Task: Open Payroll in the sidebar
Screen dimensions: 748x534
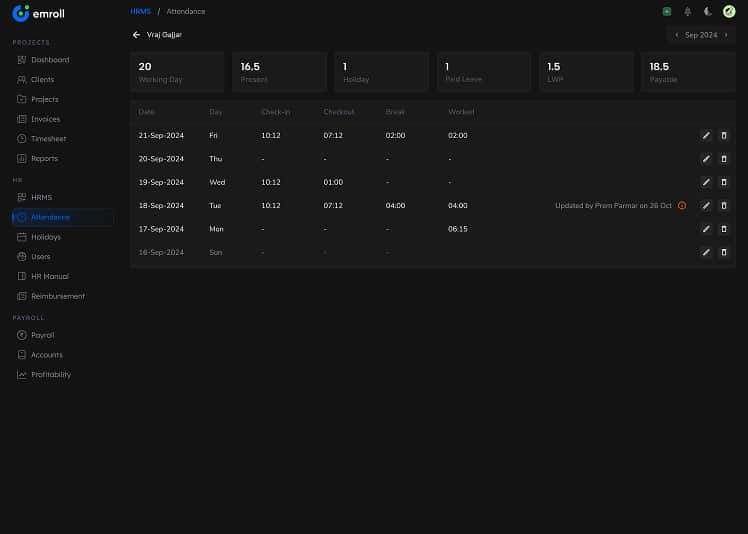Action: click(x=42, y=335)
